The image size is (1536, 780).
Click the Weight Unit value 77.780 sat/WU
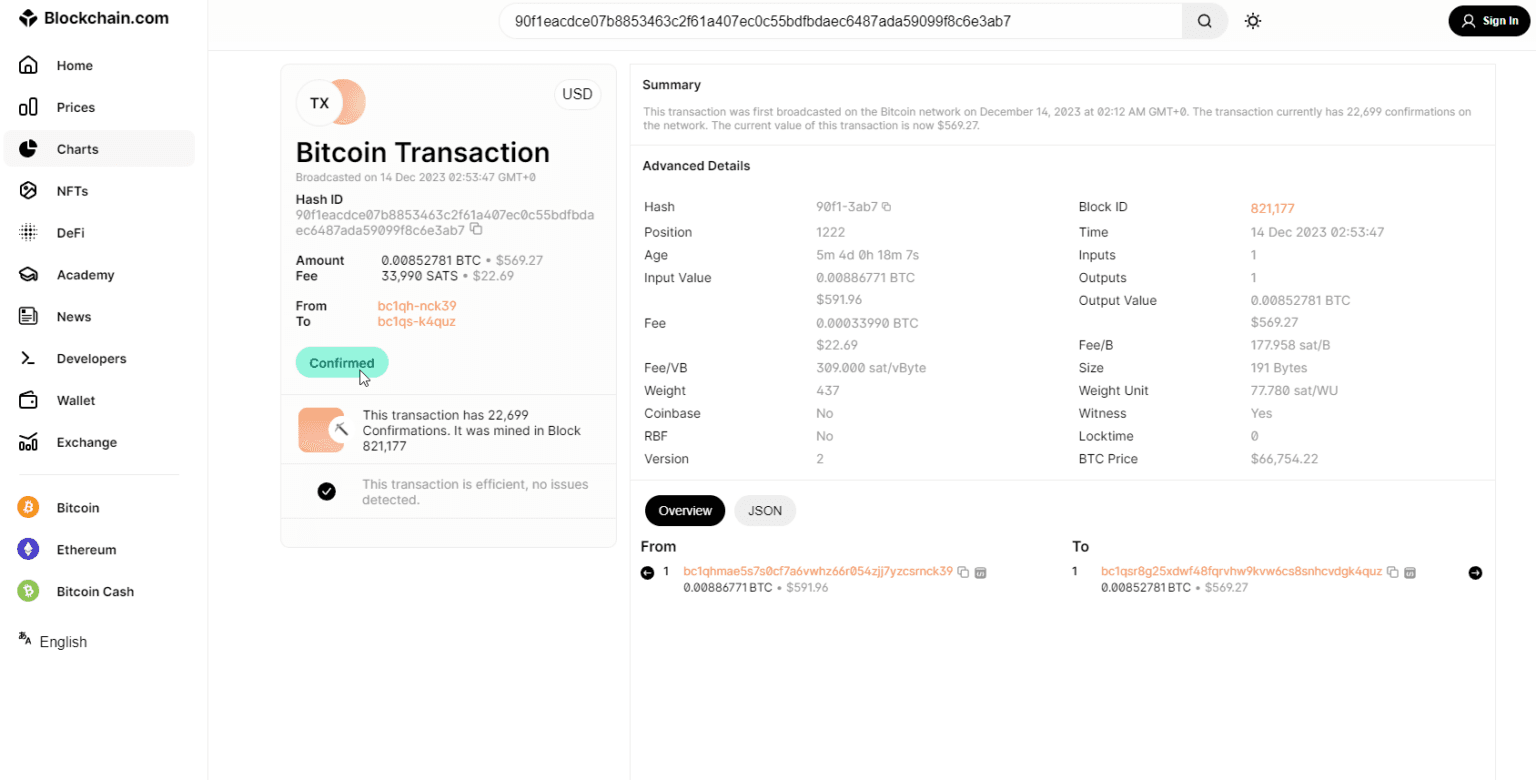pyautogui.click(x=1294, y=391)
